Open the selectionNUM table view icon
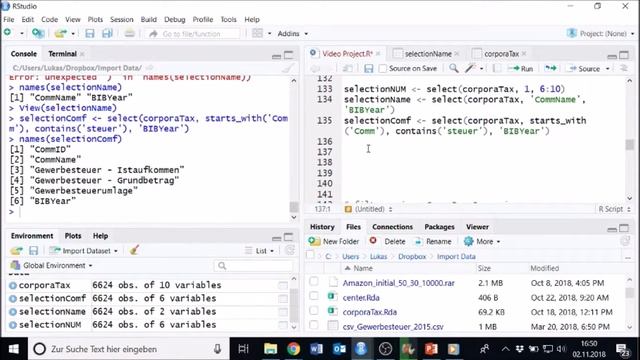Image resolution: width=640 pixels, height=360 pixels. [282, 325]
